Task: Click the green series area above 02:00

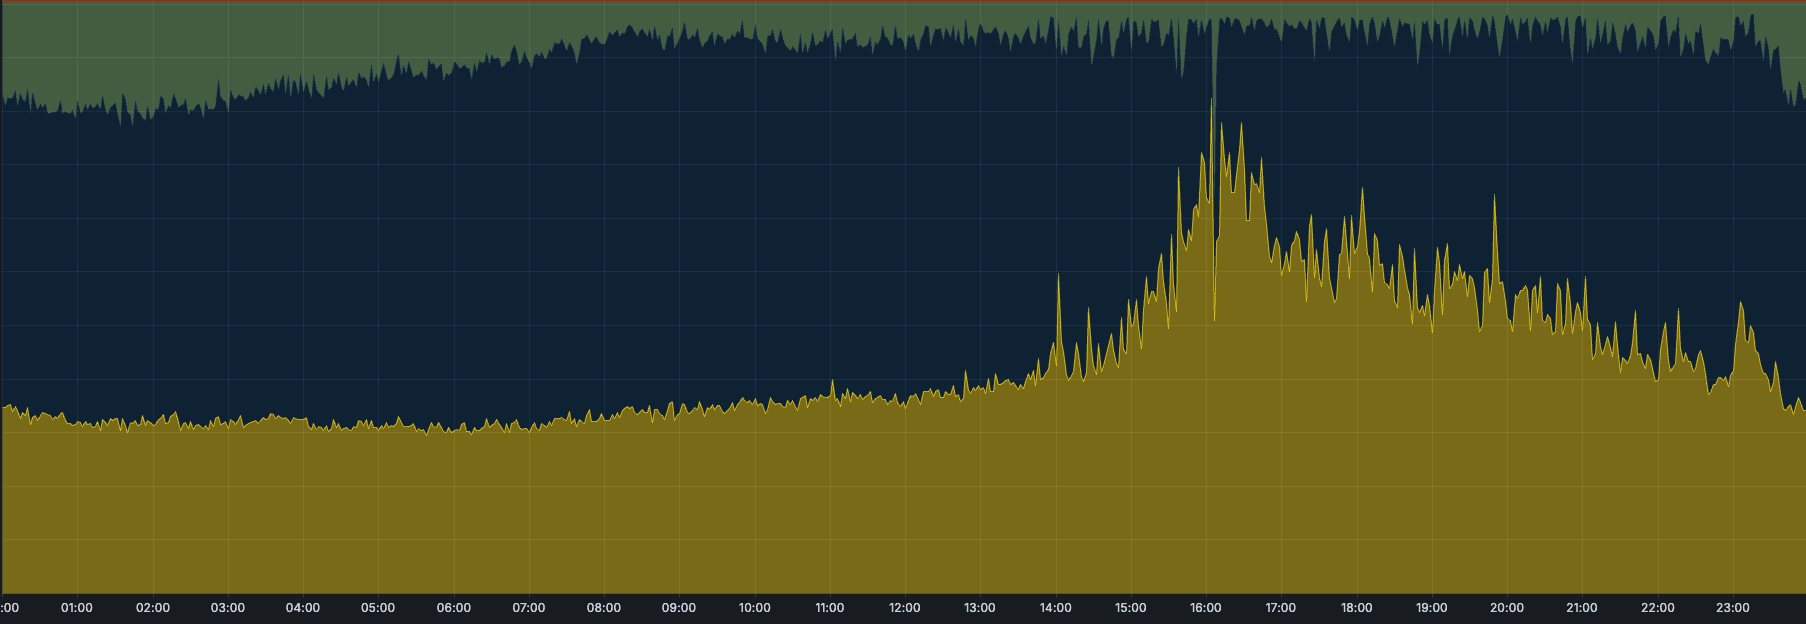Action: 152,50
